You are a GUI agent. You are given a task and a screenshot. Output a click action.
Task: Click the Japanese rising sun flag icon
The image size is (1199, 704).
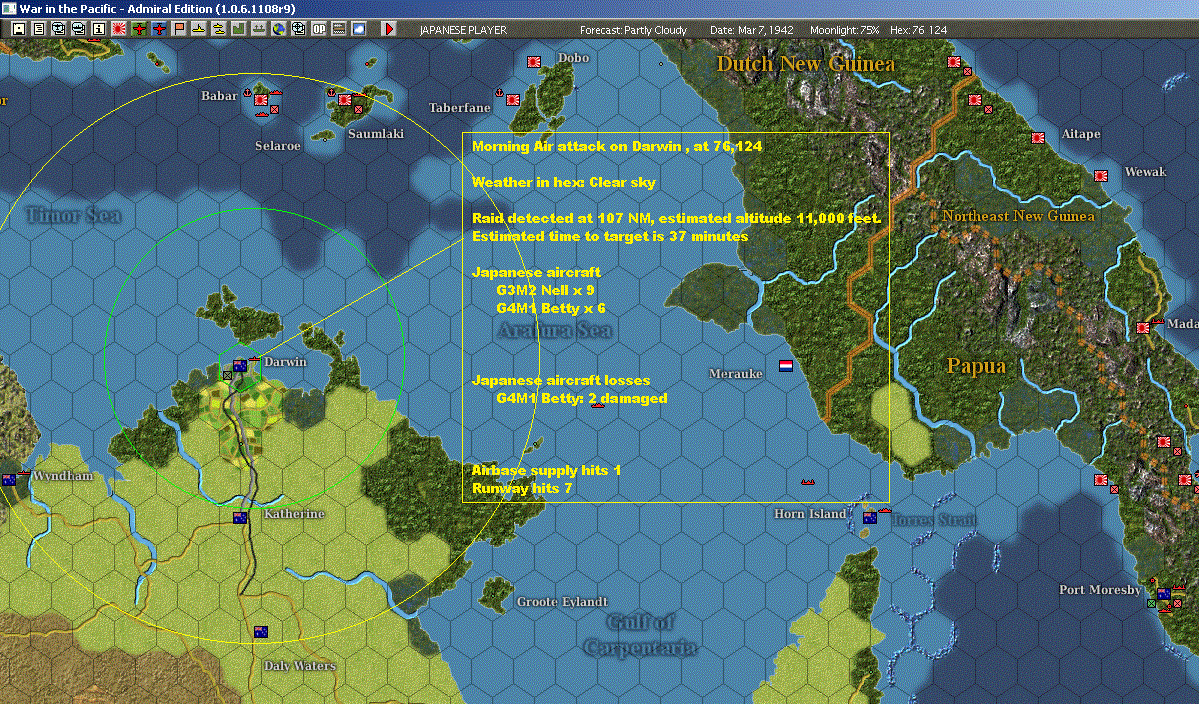[119, 29]
